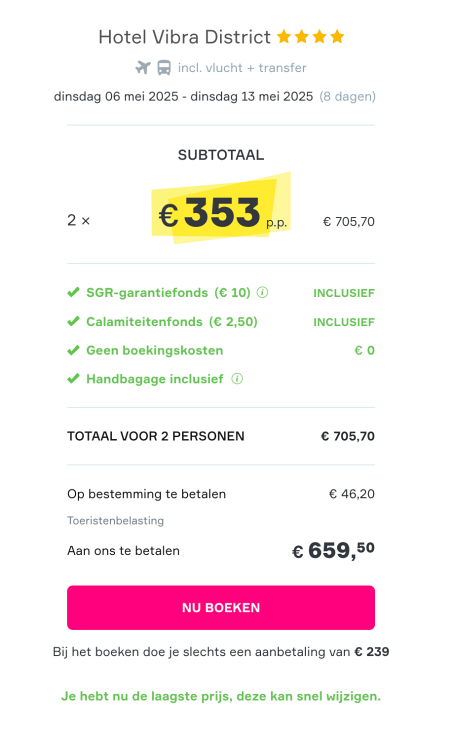Click the Toeristenbelasting label
450x733 pixels.
tap(115, 520)
